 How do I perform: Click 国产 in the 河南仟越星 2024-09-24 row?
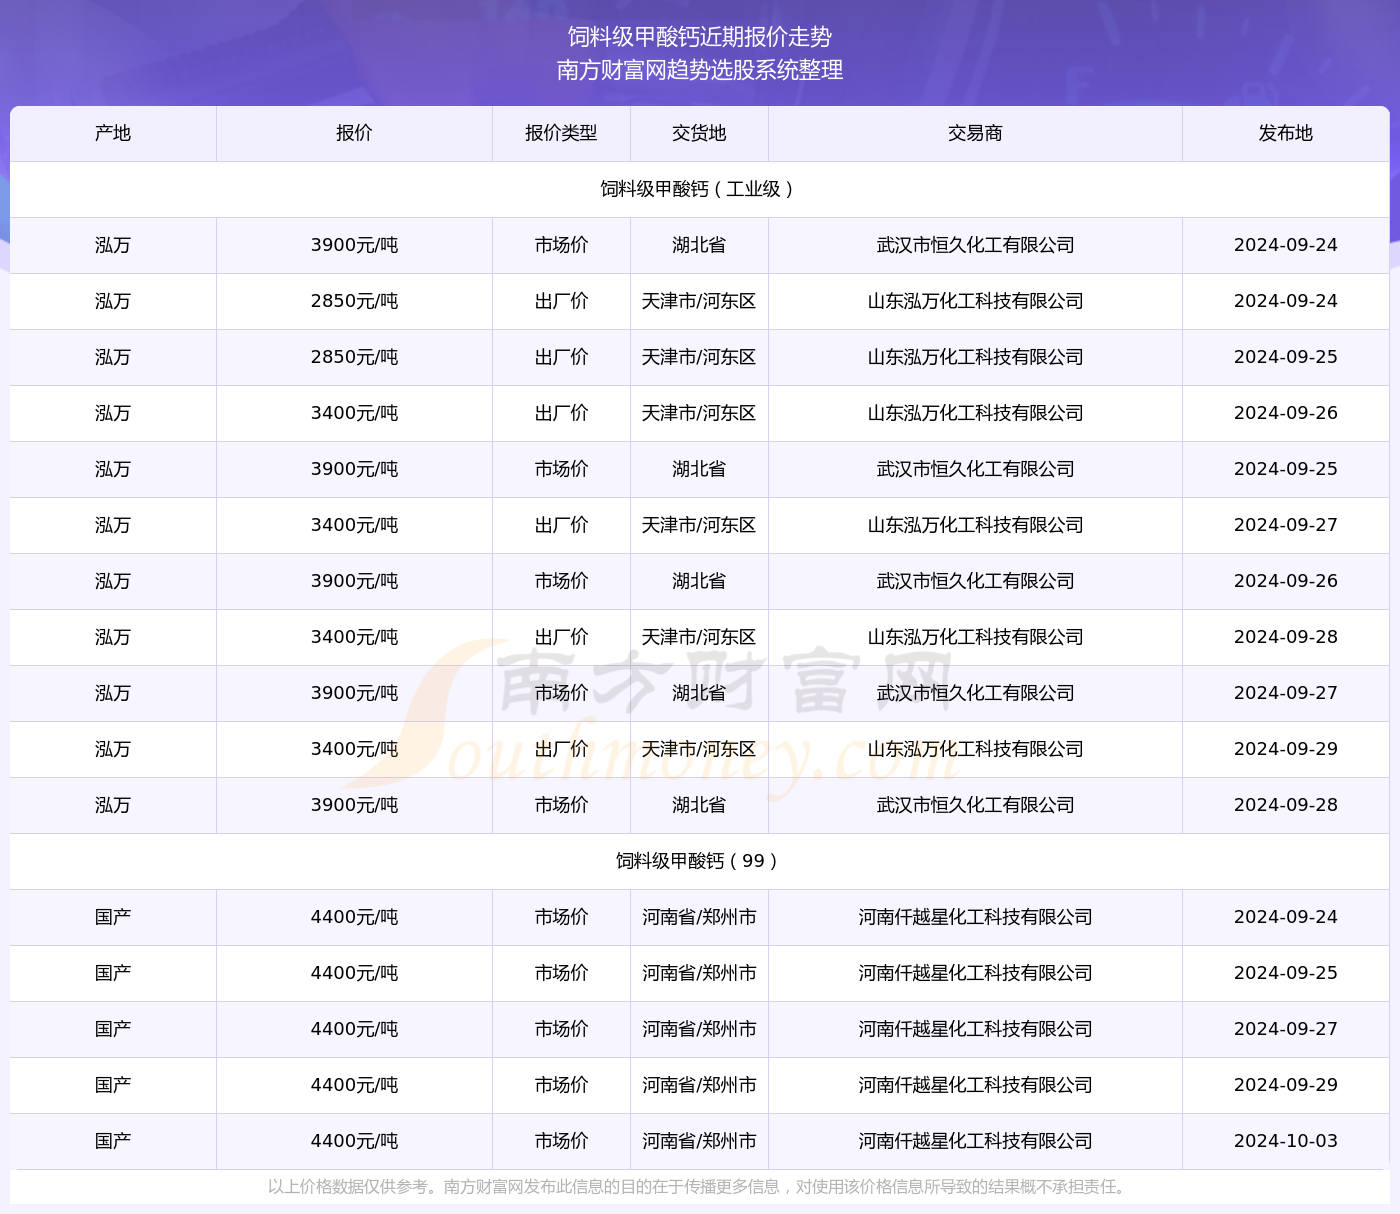click(113, 917)
